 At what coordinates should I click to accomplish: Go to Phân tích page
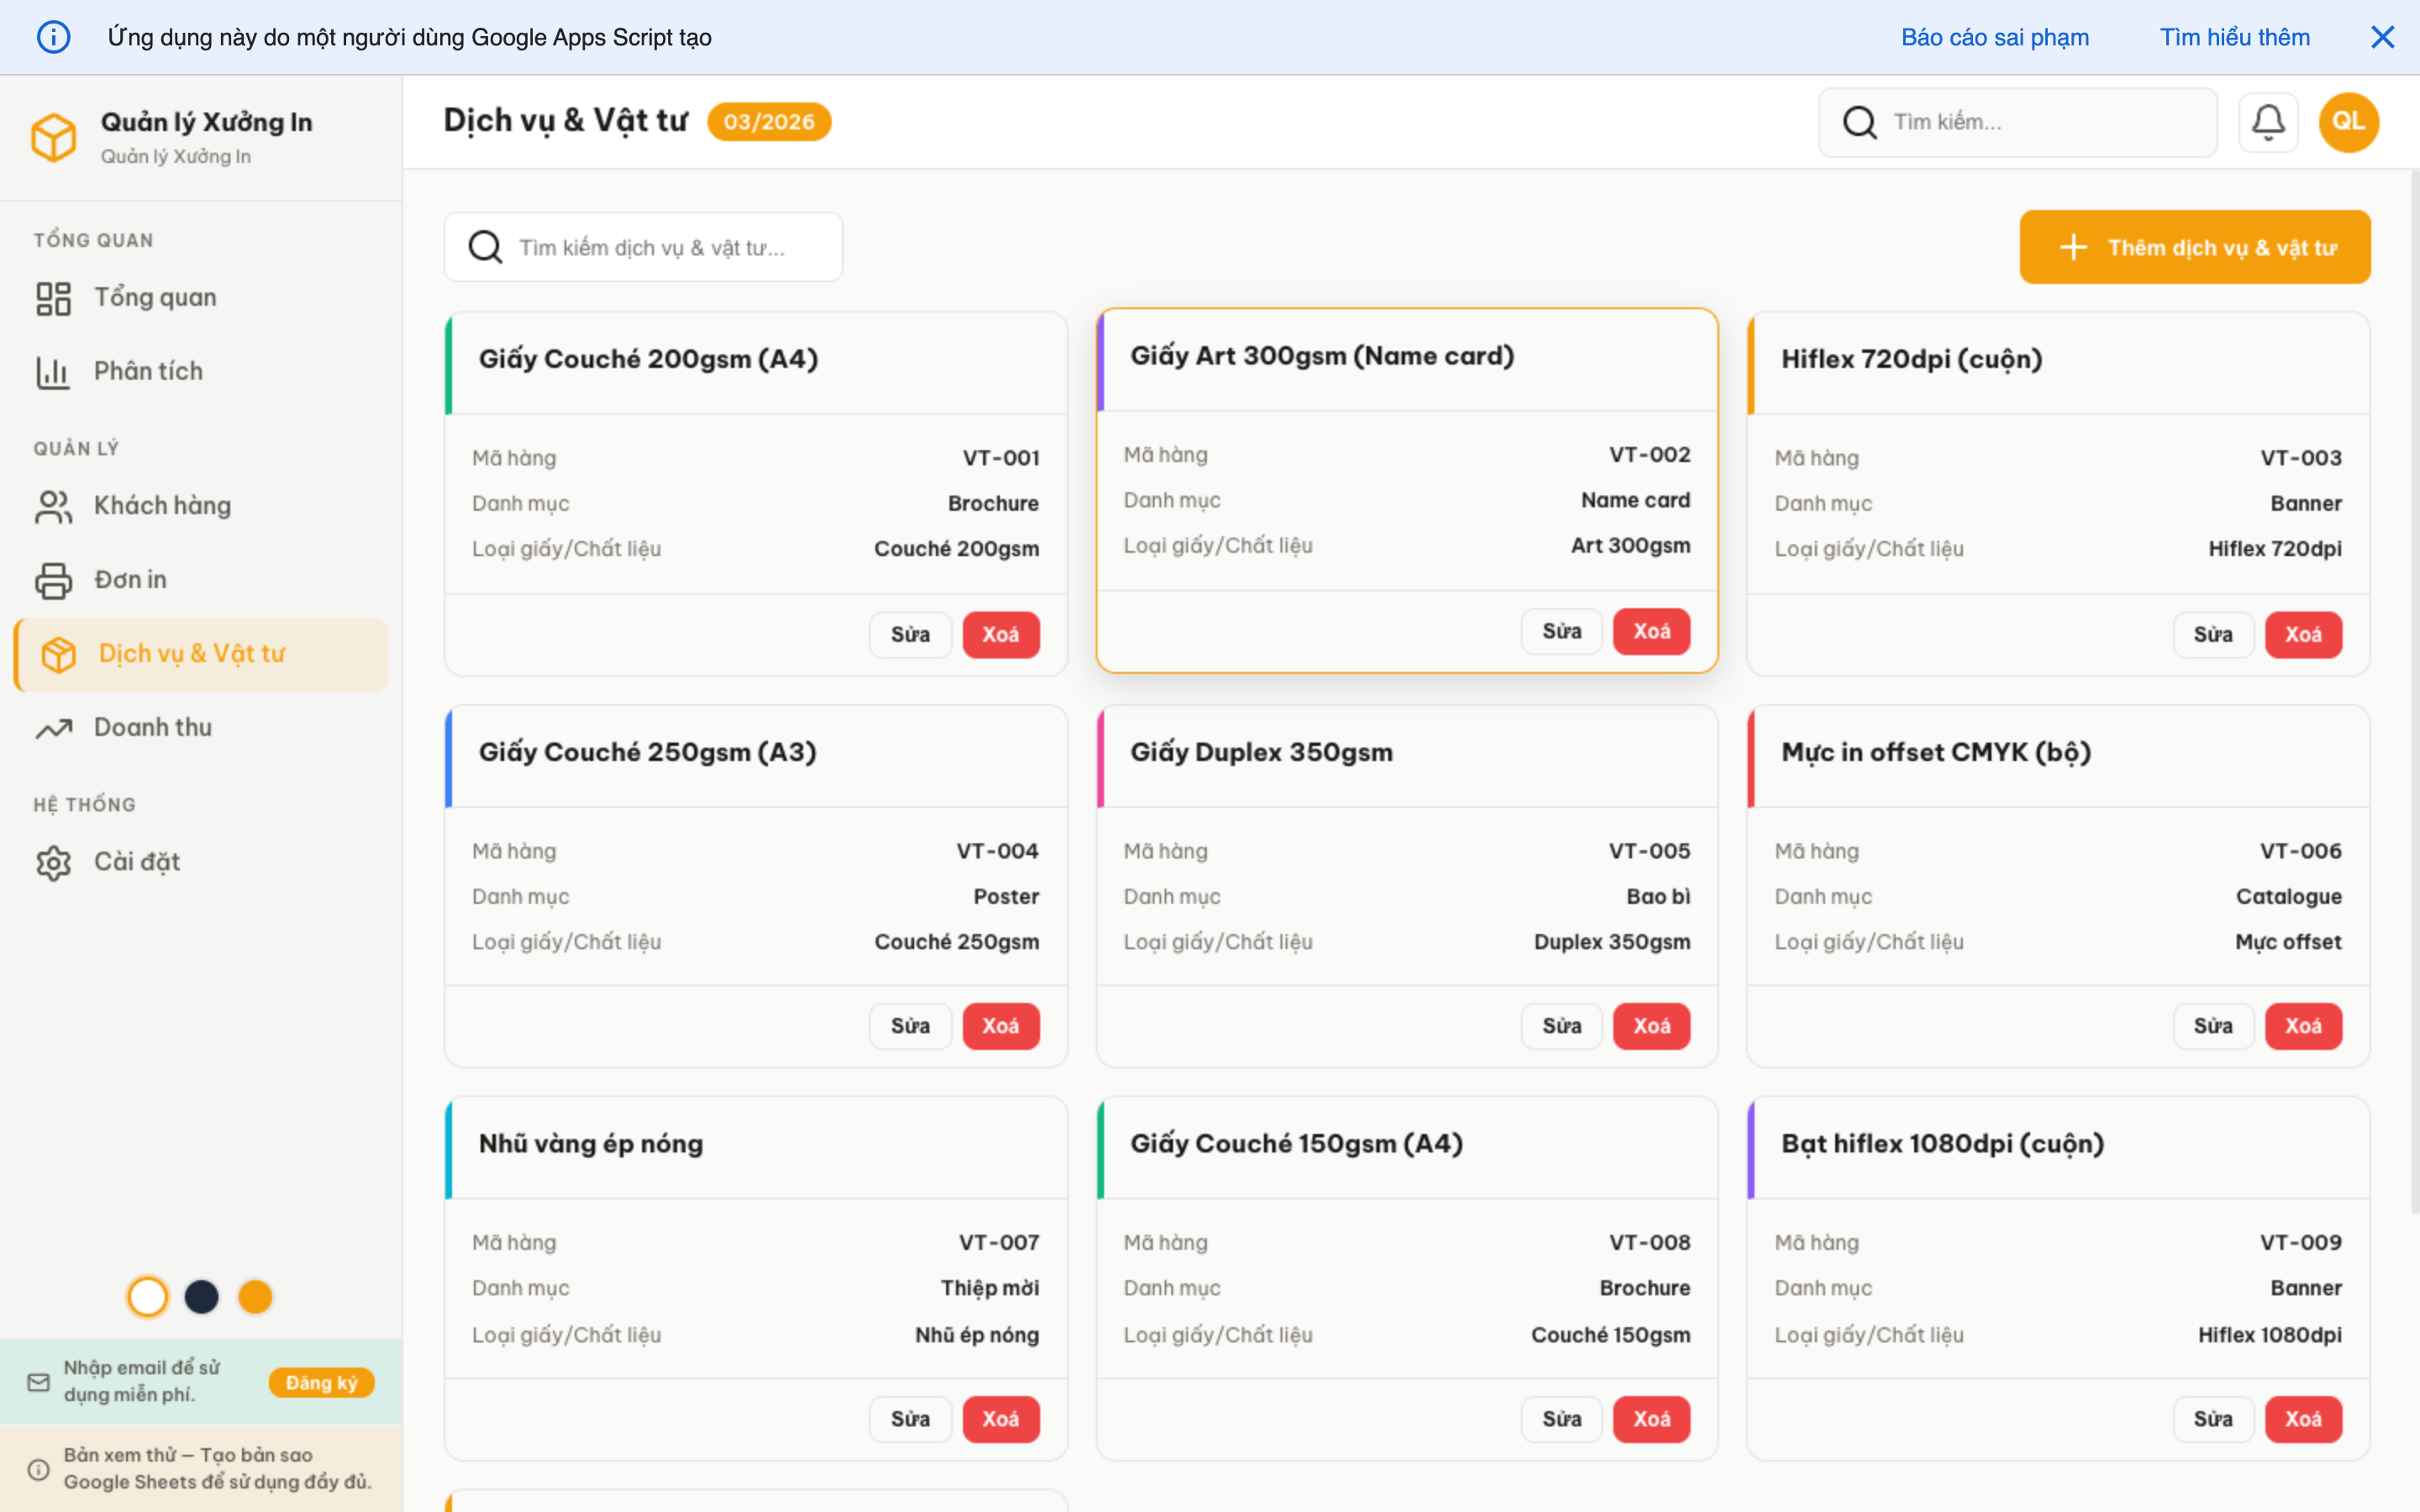pos(148,372)
